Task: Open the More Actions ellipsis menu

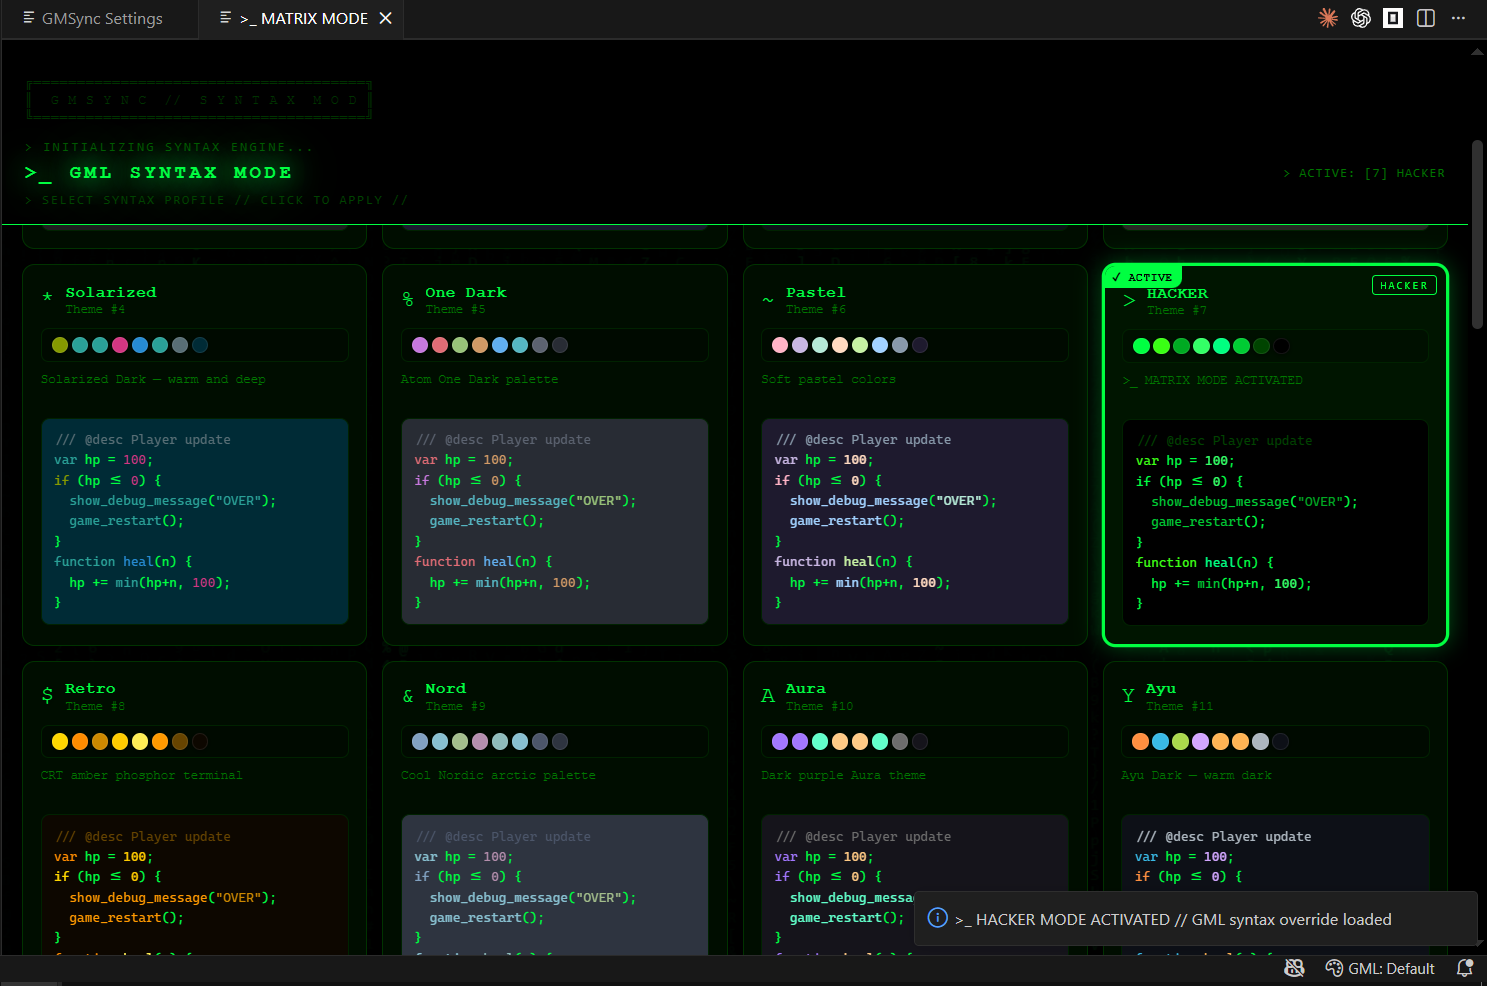Action: coord(1459,18)
